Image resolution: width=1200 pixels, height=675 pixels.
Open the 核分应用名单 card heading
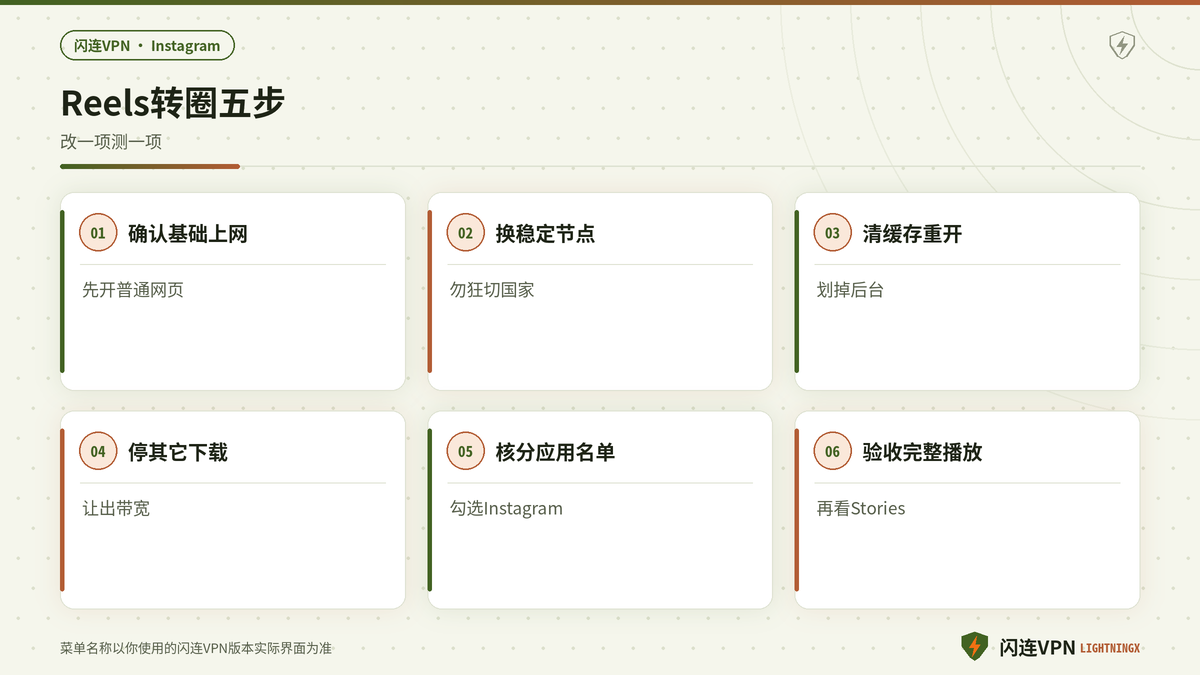click(555, 453)
